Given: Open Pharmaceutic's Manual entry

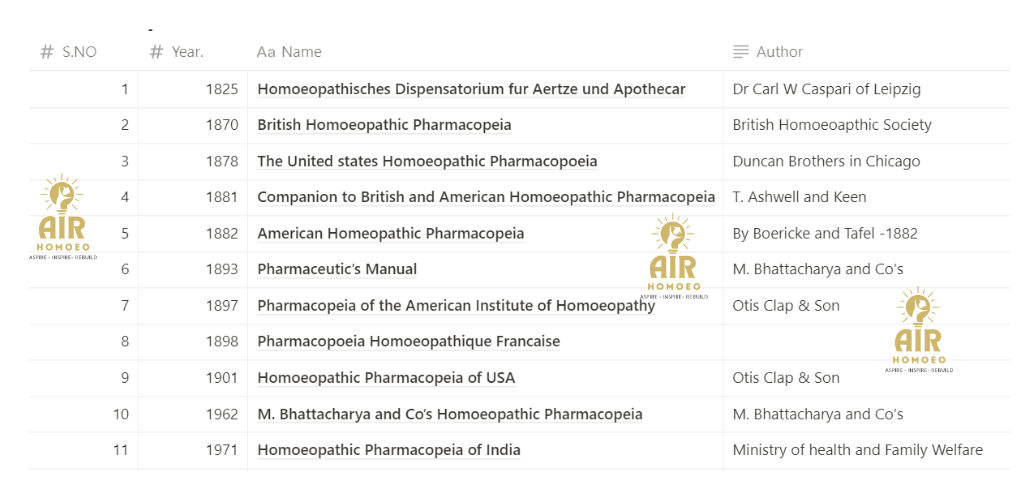Looking at the screenshot, I should tap(337, 269).
